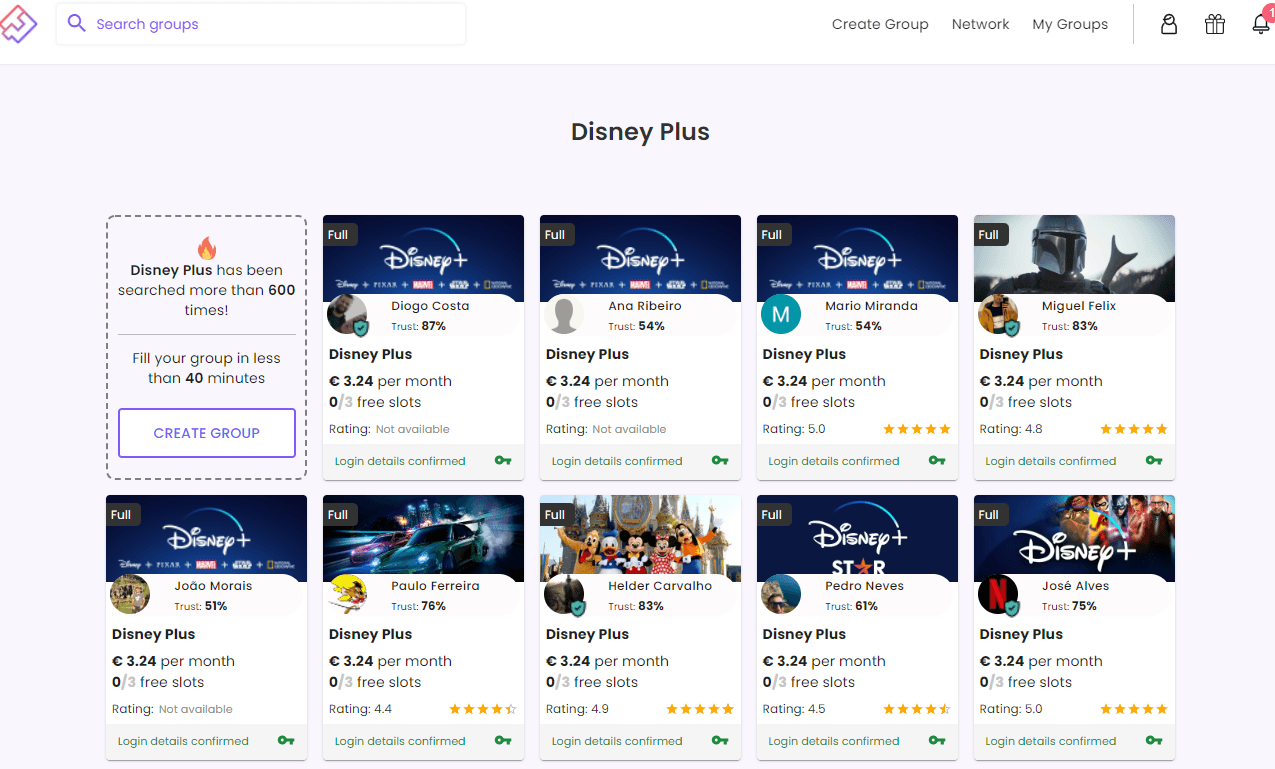Go to the Network page
1275x769 pixels.
tap(980, 24)
